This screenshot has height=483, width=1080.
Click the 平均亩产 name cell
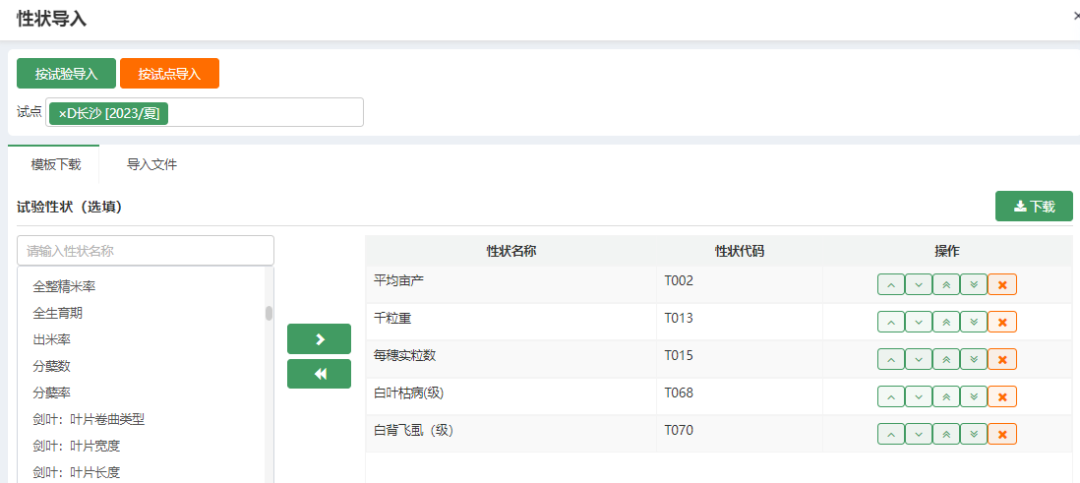point(511,285)
